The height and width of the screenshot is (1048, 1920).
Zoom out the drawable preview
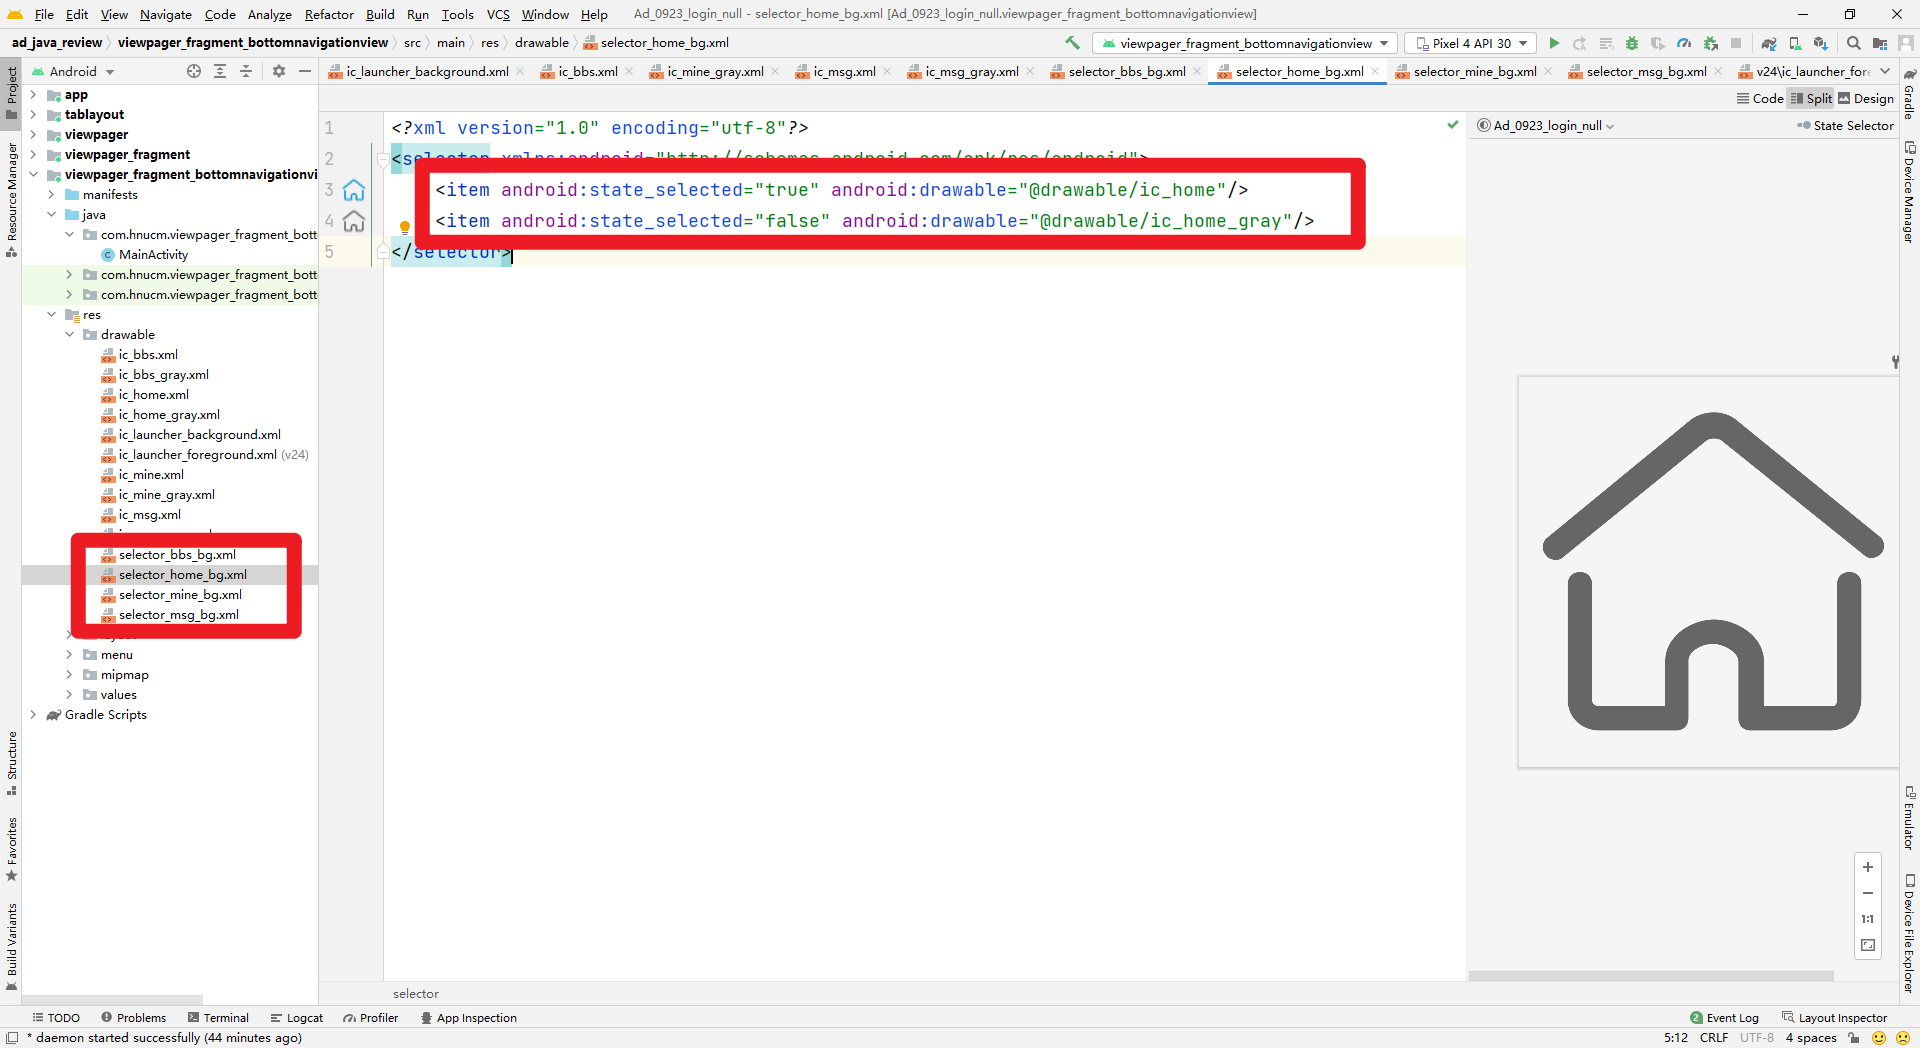pyautogui.click(x=1867, y=893)
